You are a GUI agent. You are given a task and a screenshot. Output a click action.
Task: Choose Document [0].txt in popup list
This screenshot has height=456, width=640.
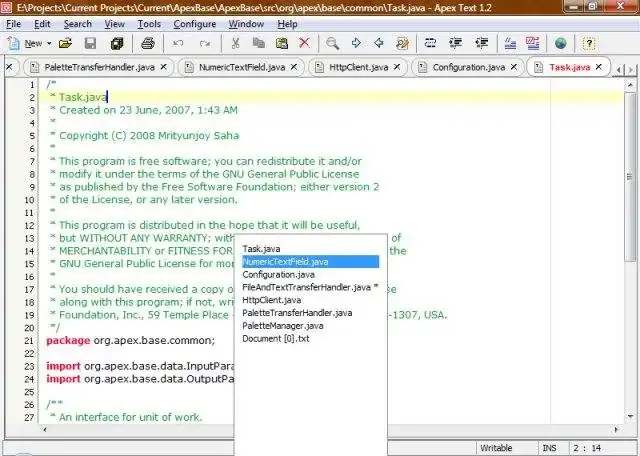[x=311, y=339]
